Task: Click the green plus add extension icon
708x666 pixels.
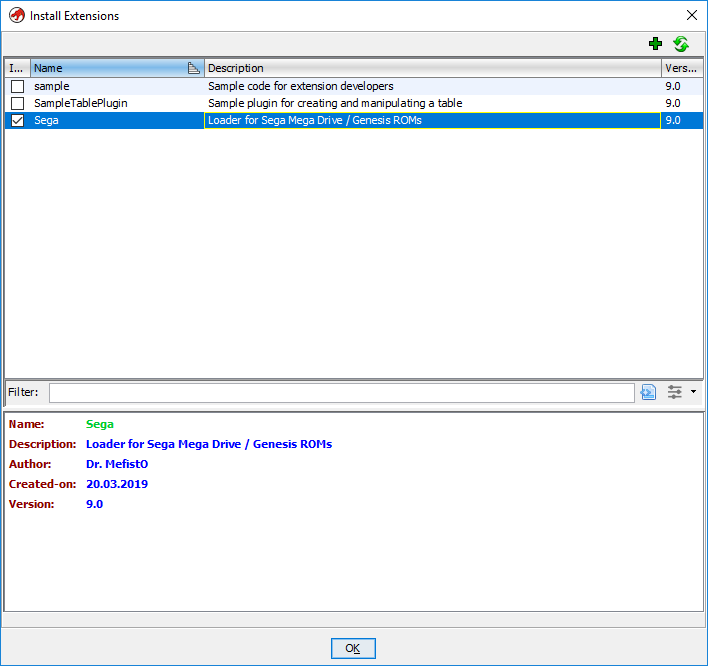Action: point(655,44)
